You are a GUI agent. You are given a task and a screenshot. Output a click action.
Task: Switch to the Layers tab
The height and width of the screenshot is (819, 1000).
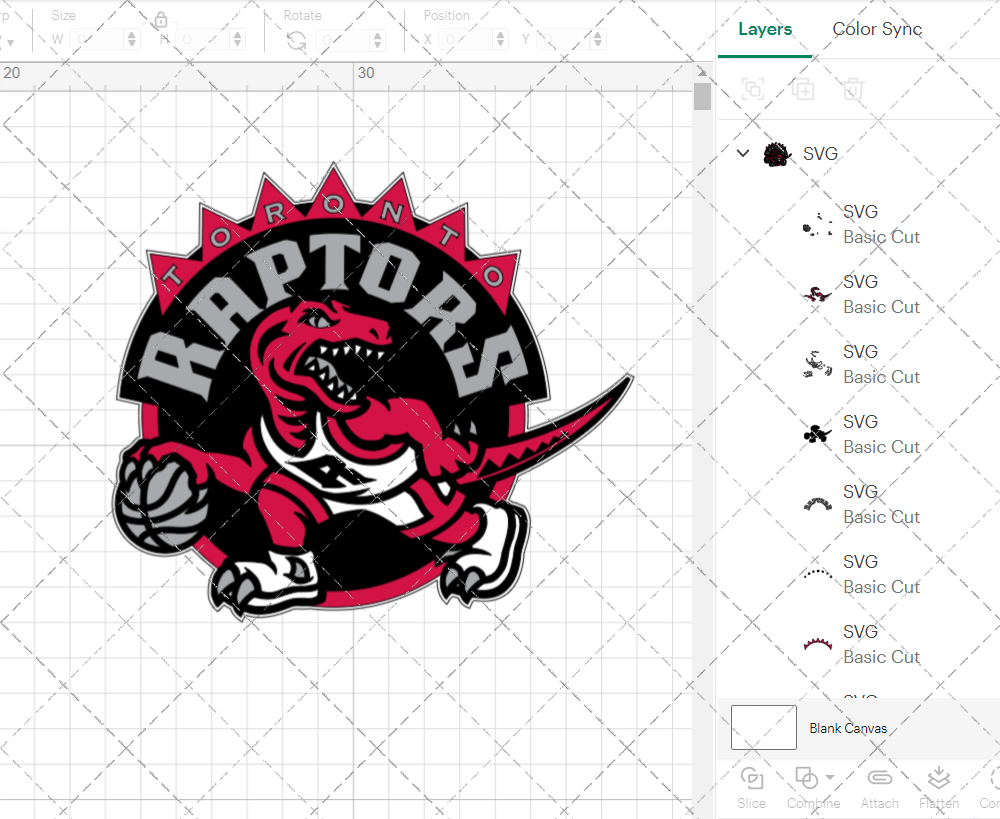tap(765, 29)
